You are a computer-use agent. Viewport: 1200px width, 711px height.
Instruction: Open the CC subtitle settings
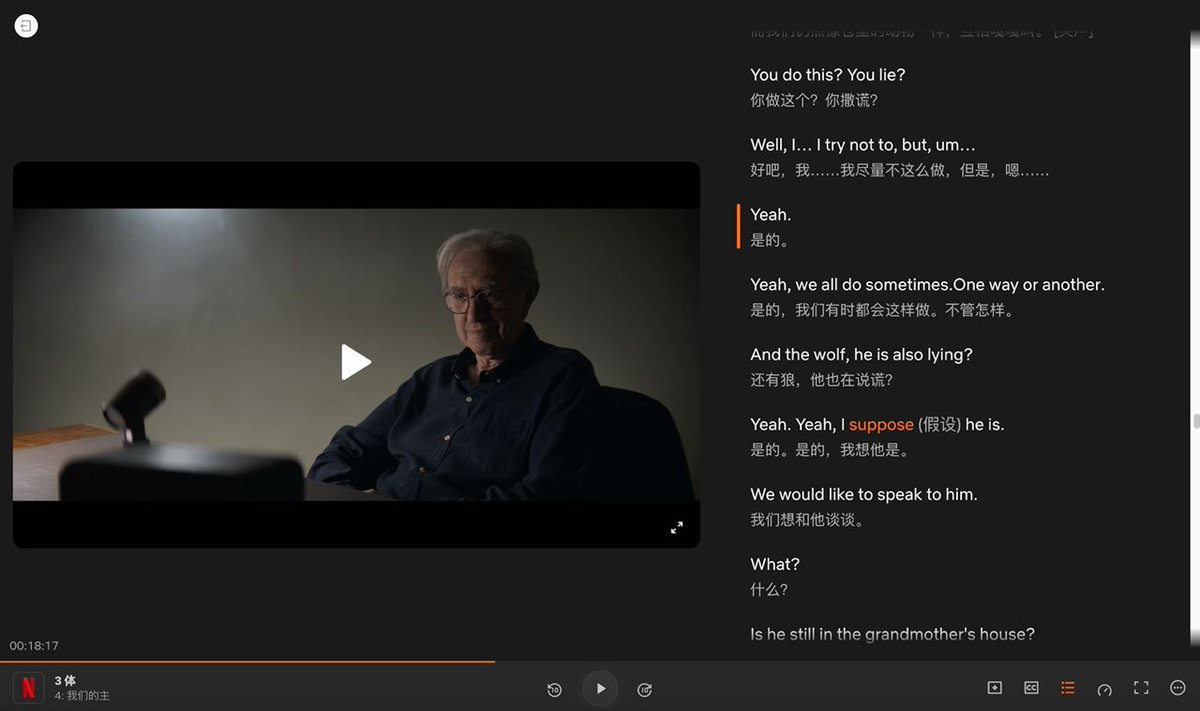point(1031,688)
